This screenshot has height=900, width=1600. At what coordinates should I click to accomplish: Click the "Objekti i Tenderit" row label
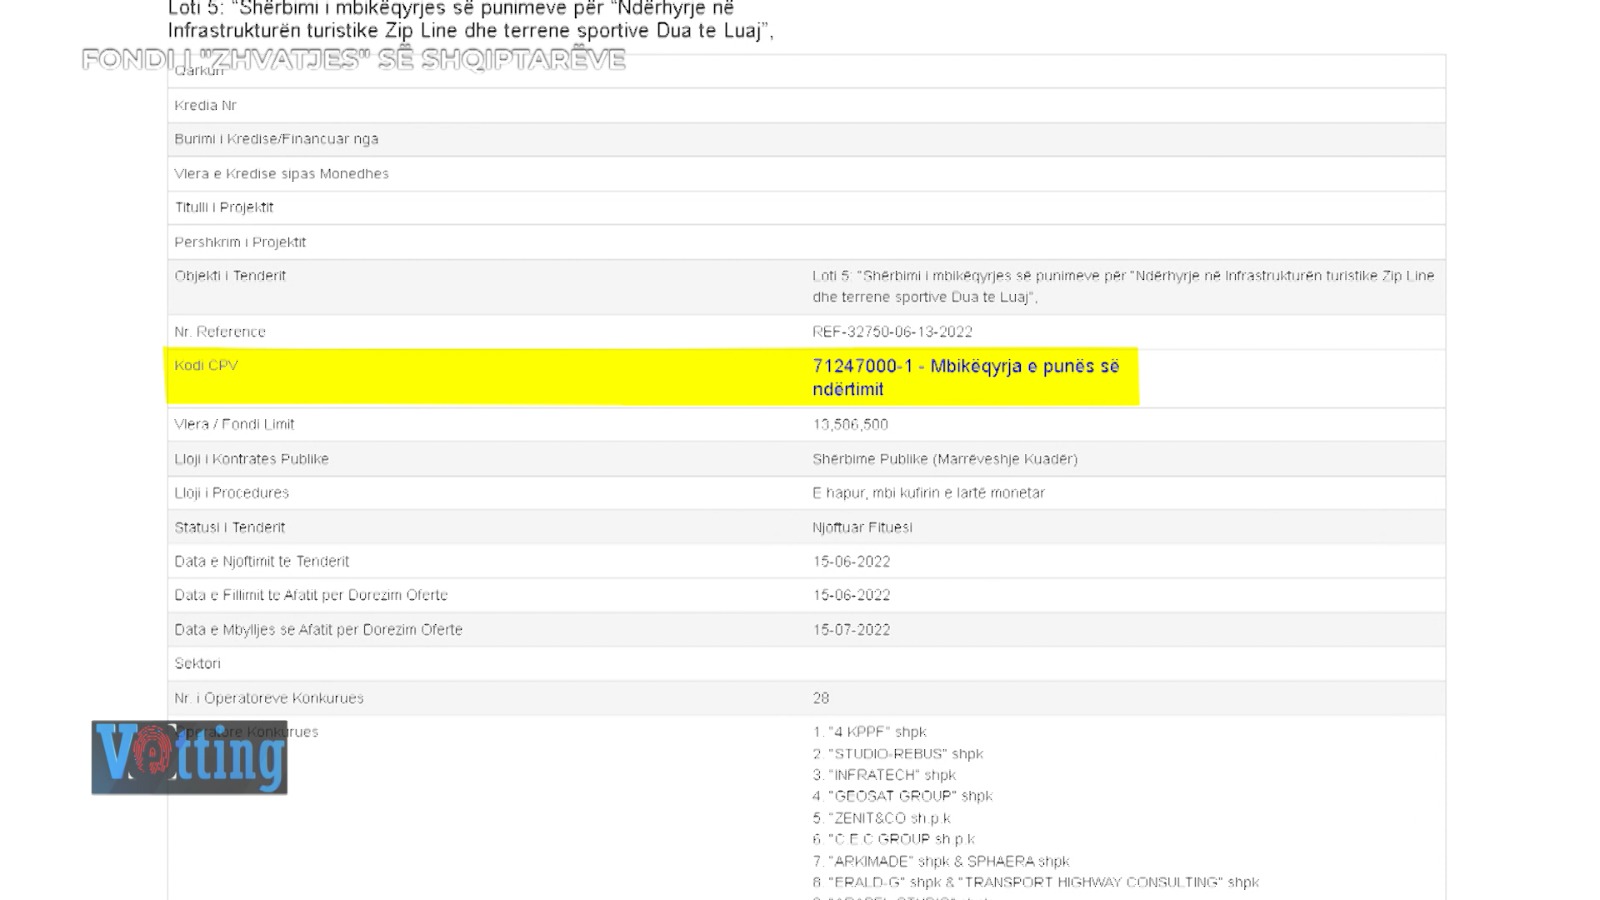click(x=230, y=276)
